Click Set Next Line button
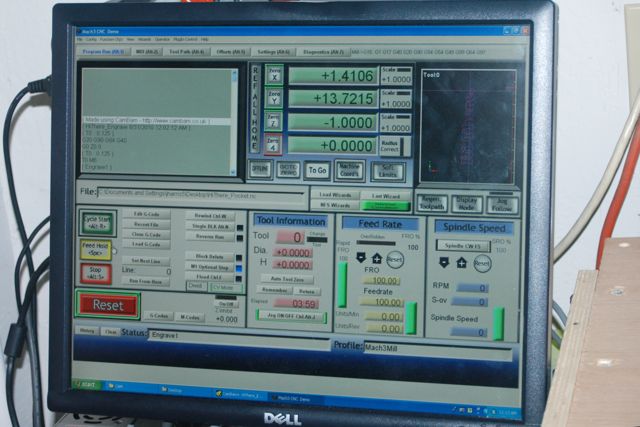The width and height of the screenshot is (640, 427). pos(146,260)
